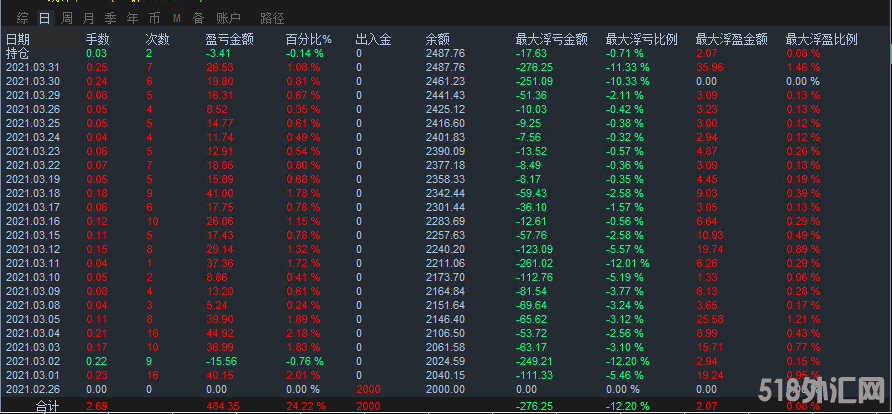Switch to the 月 monthly tab
The height and width of the screenshot is (414, 892).
pyautogui.click(x=88, y=18)
